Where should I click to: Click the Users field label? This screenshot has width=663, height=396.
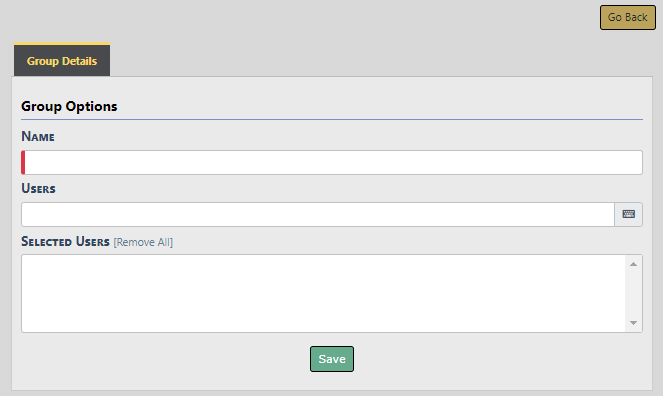38,188
